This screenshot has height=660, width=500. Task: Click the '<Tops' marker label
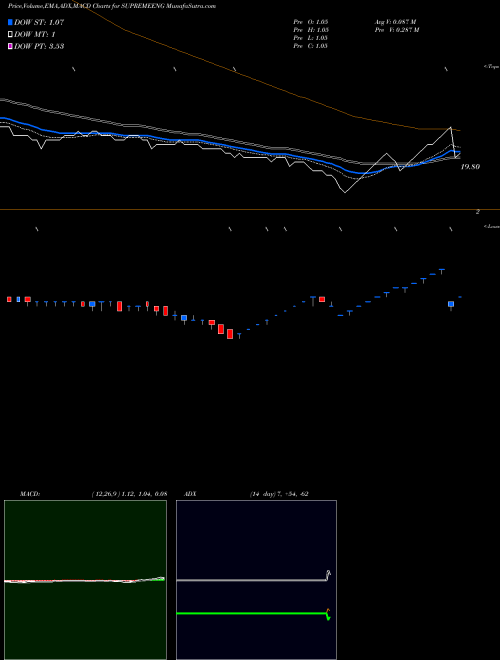click(x=491, y=67)
